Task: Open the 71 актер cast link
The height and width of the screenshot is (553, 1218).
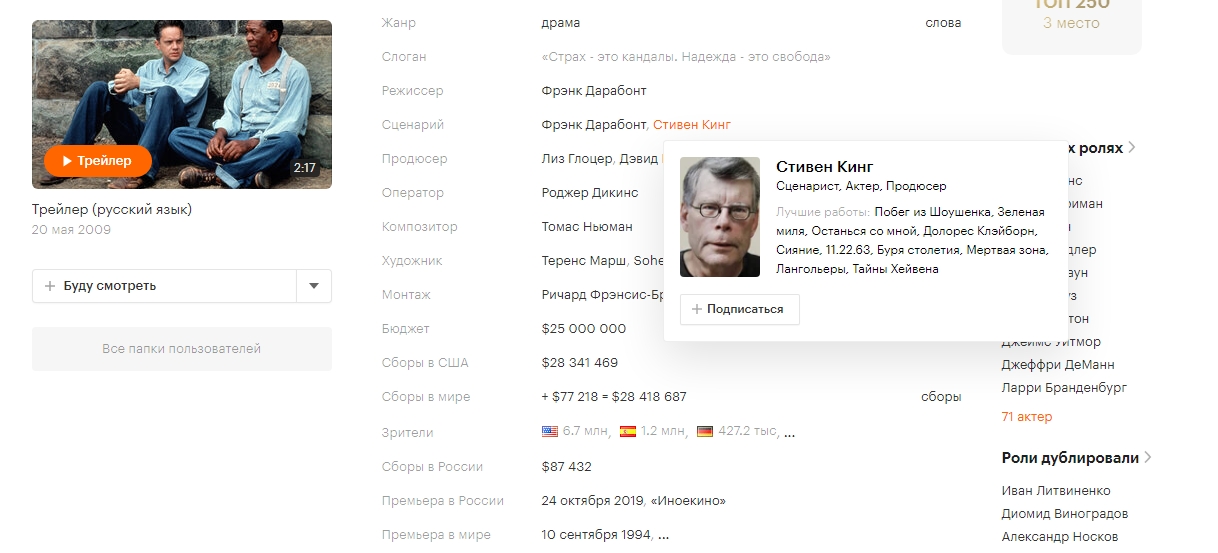Action: pyautogui.click(x=1027, y=417)
